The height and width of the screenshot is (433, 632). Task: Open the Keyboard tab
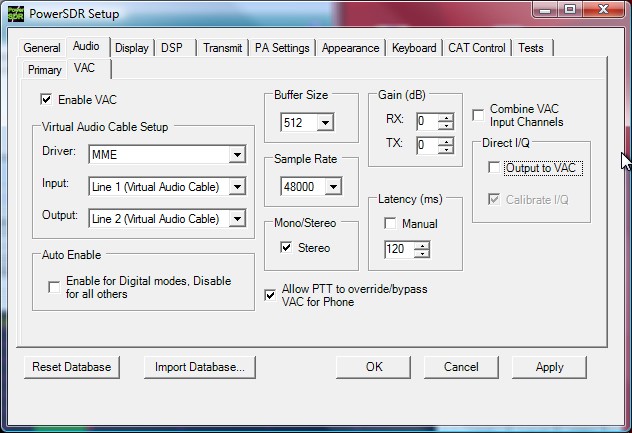[x=414, y=48]
